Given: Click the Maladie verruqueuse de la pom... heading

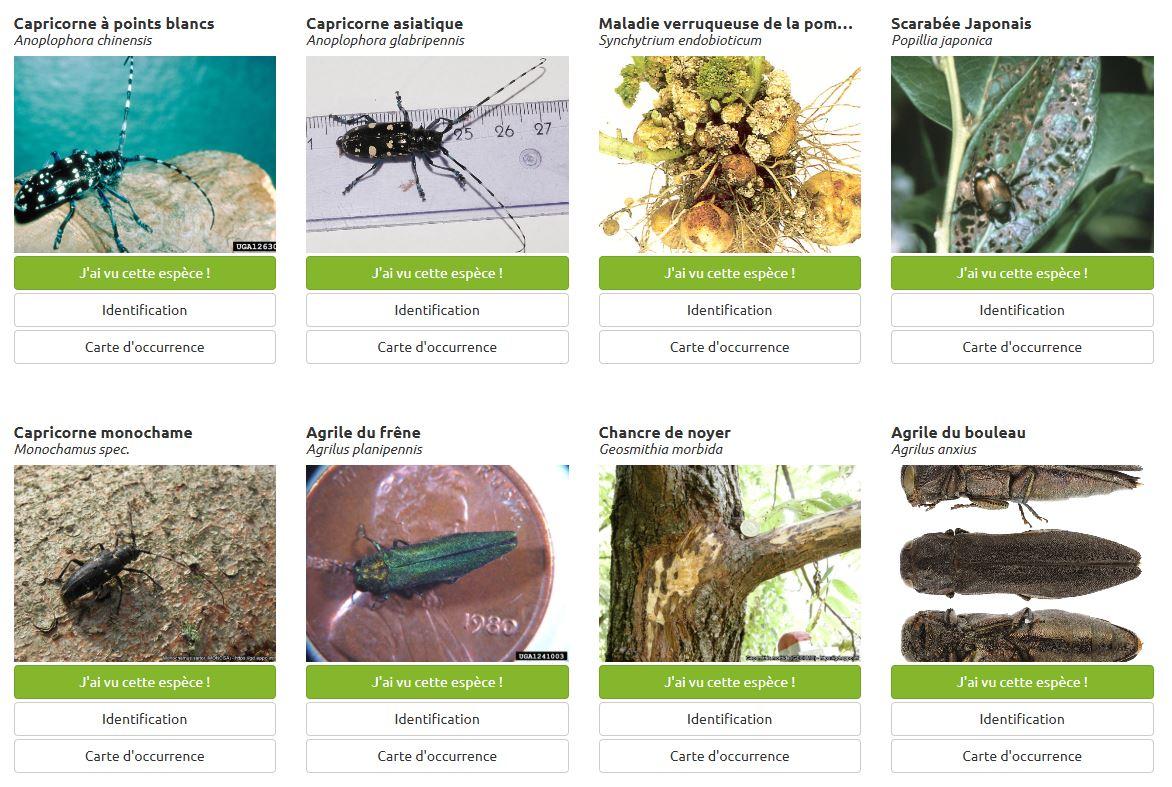Looking at the screenshot, I should tap(725, 23).
